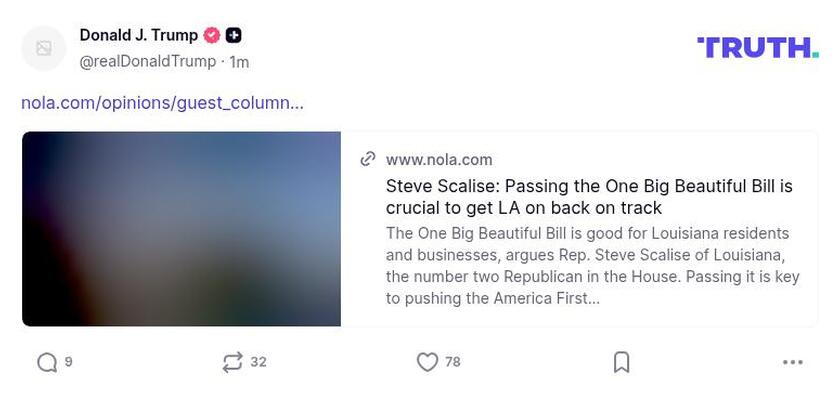Click the reply speech bubble icon
The image size is (840, 406).
[47, 362]
